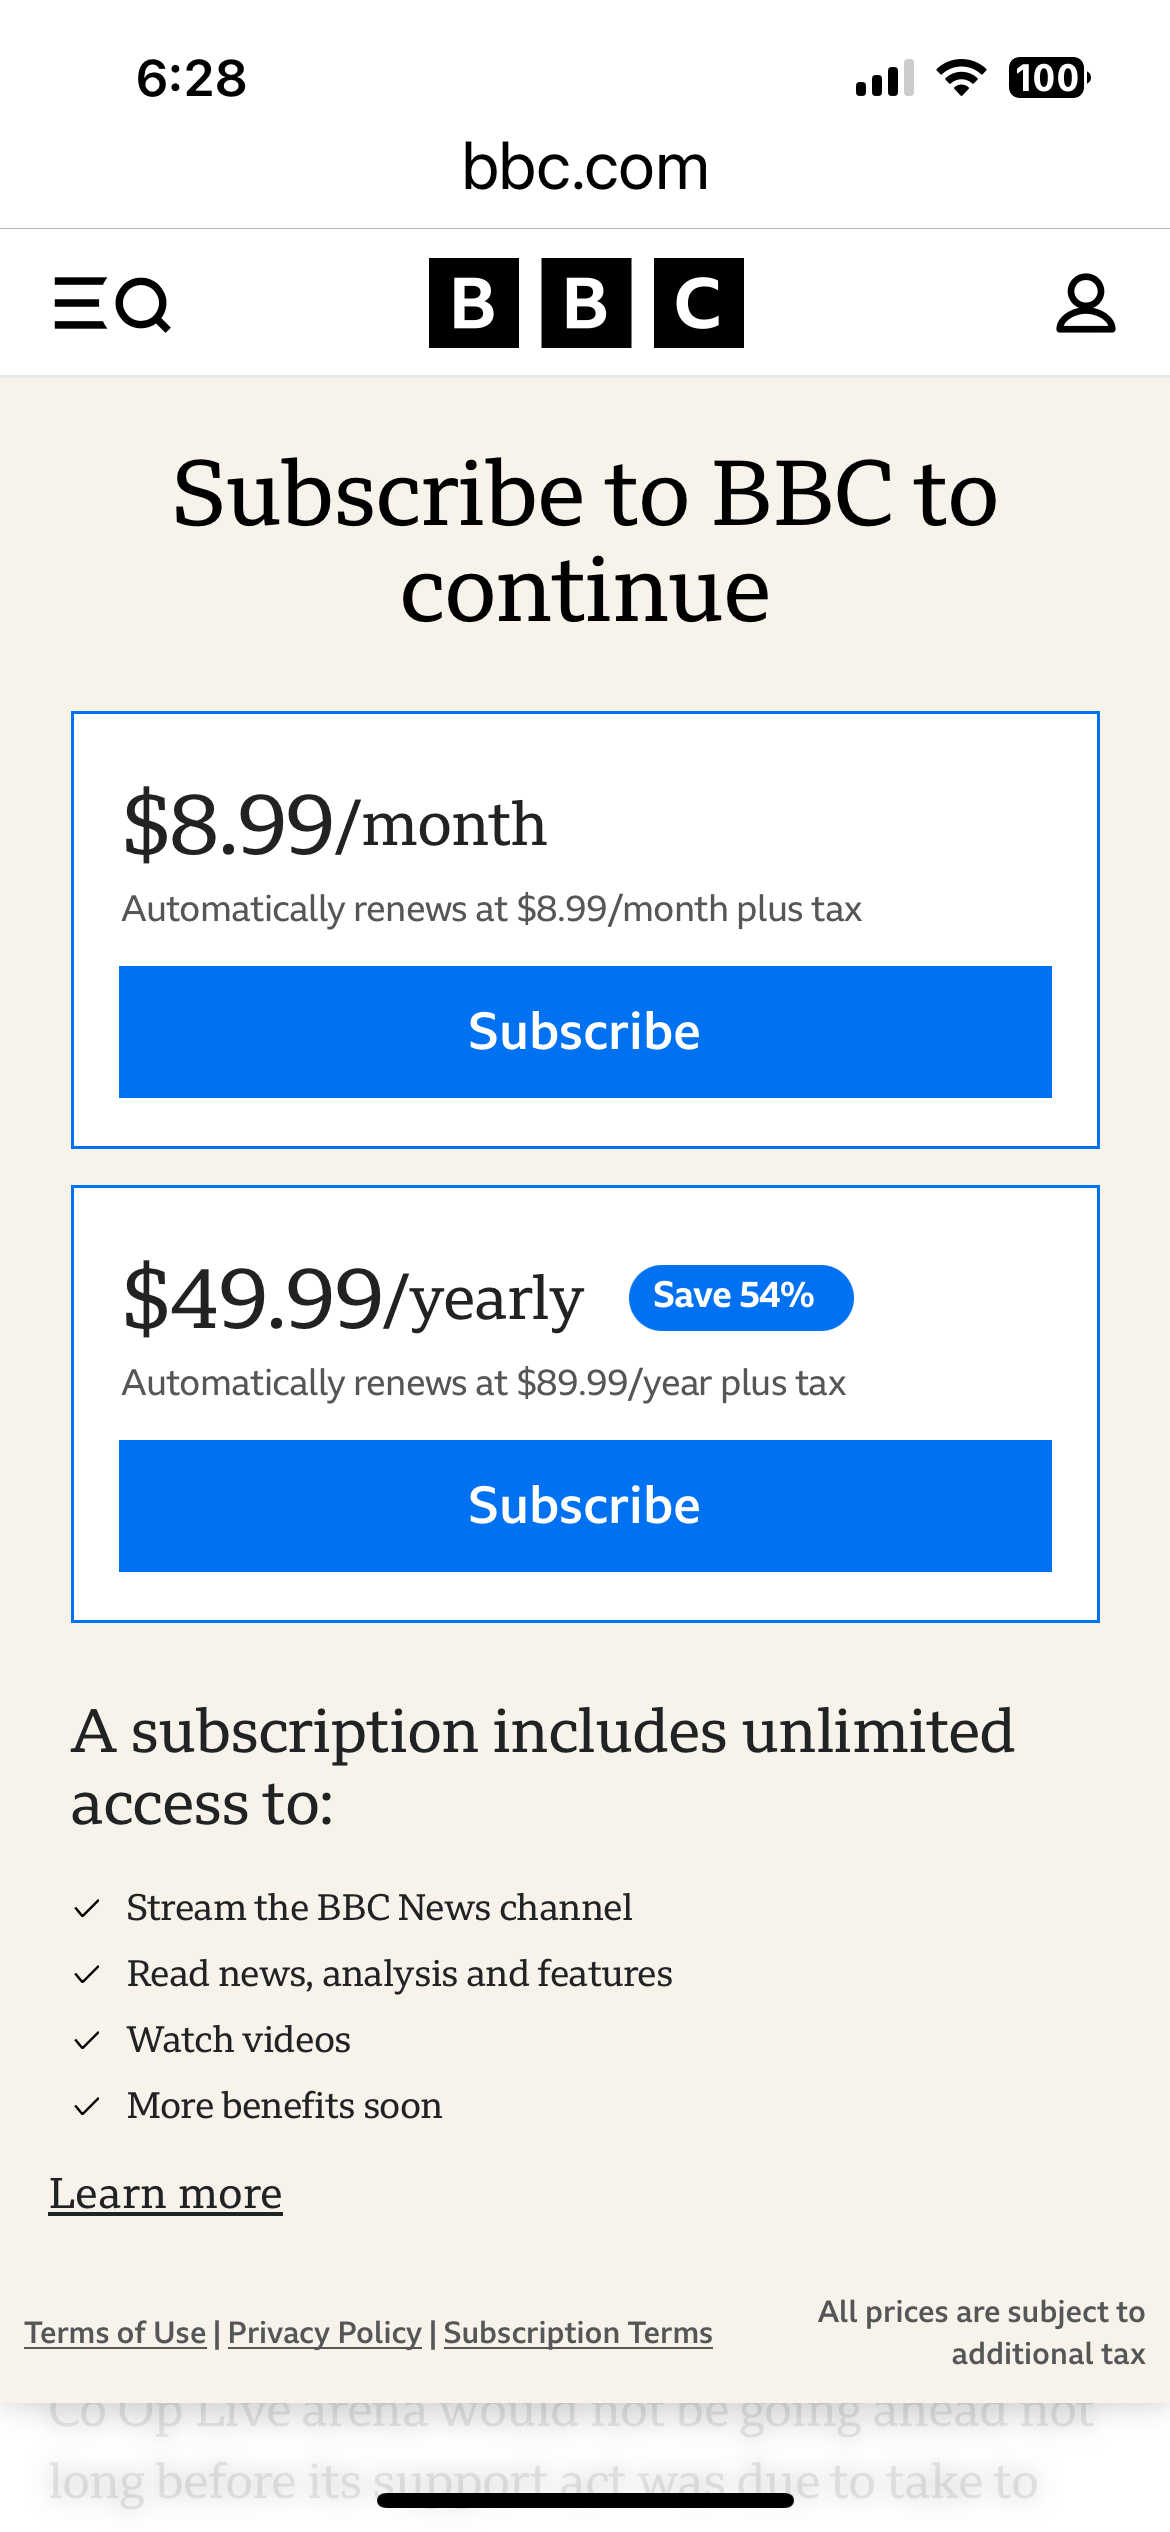
Task: Tap the bbc.com address bar
Action: 585,168
